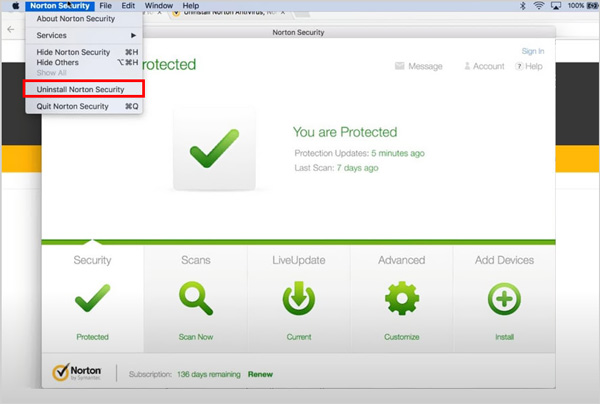
Task: Click the Bluetooth status icon
Action: 523,6
